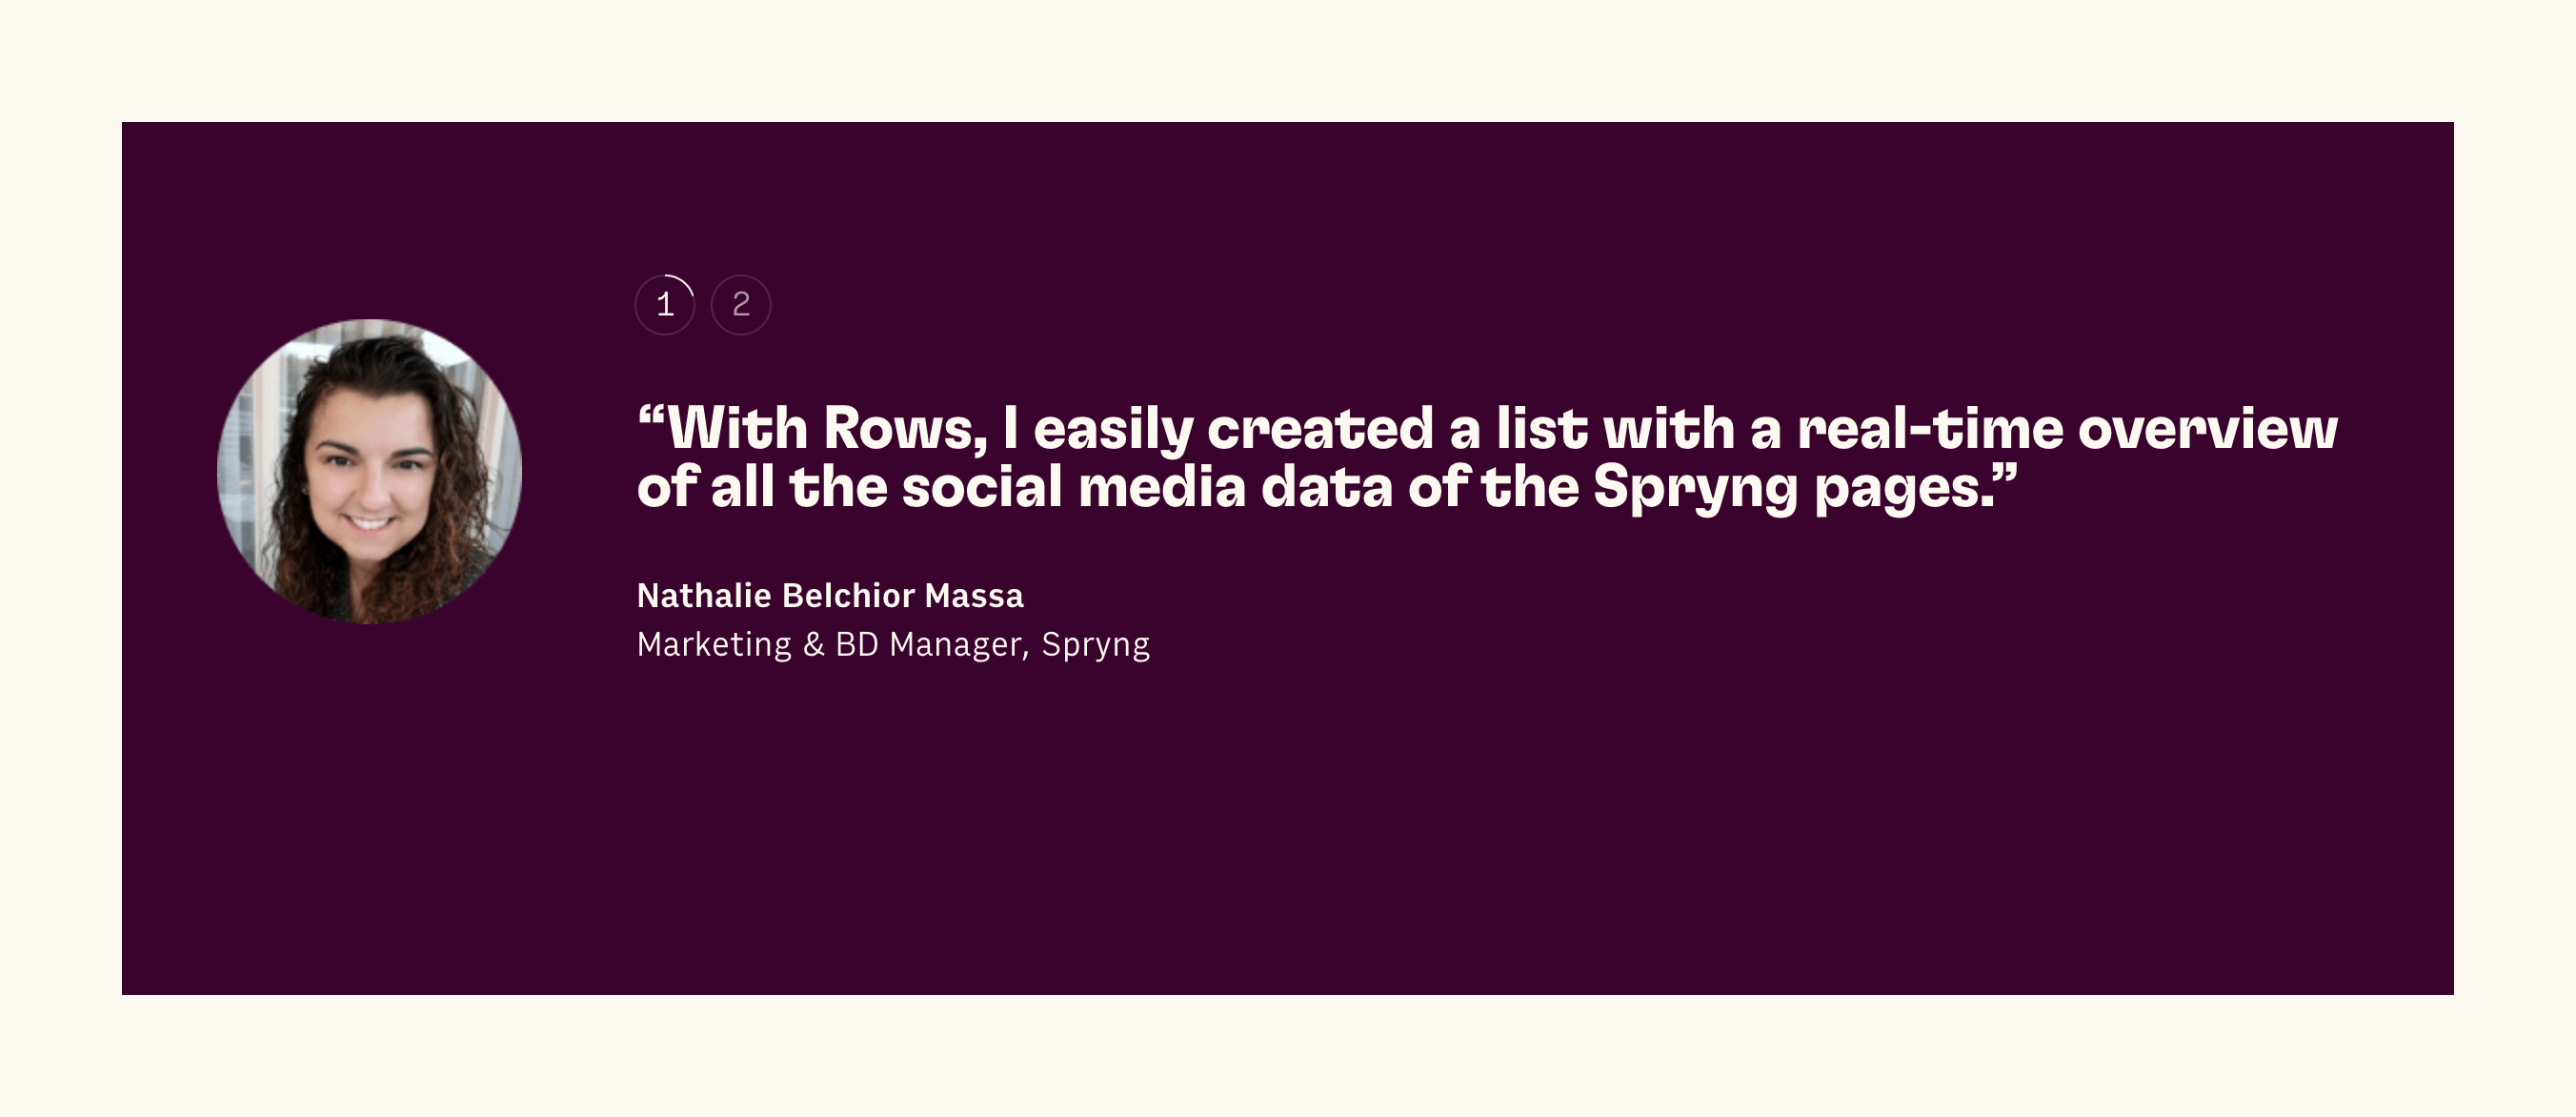The width and height of the screenshot is (2576, 1117).
Task: Click the ampersand in the job title
Action: point(814,645)
